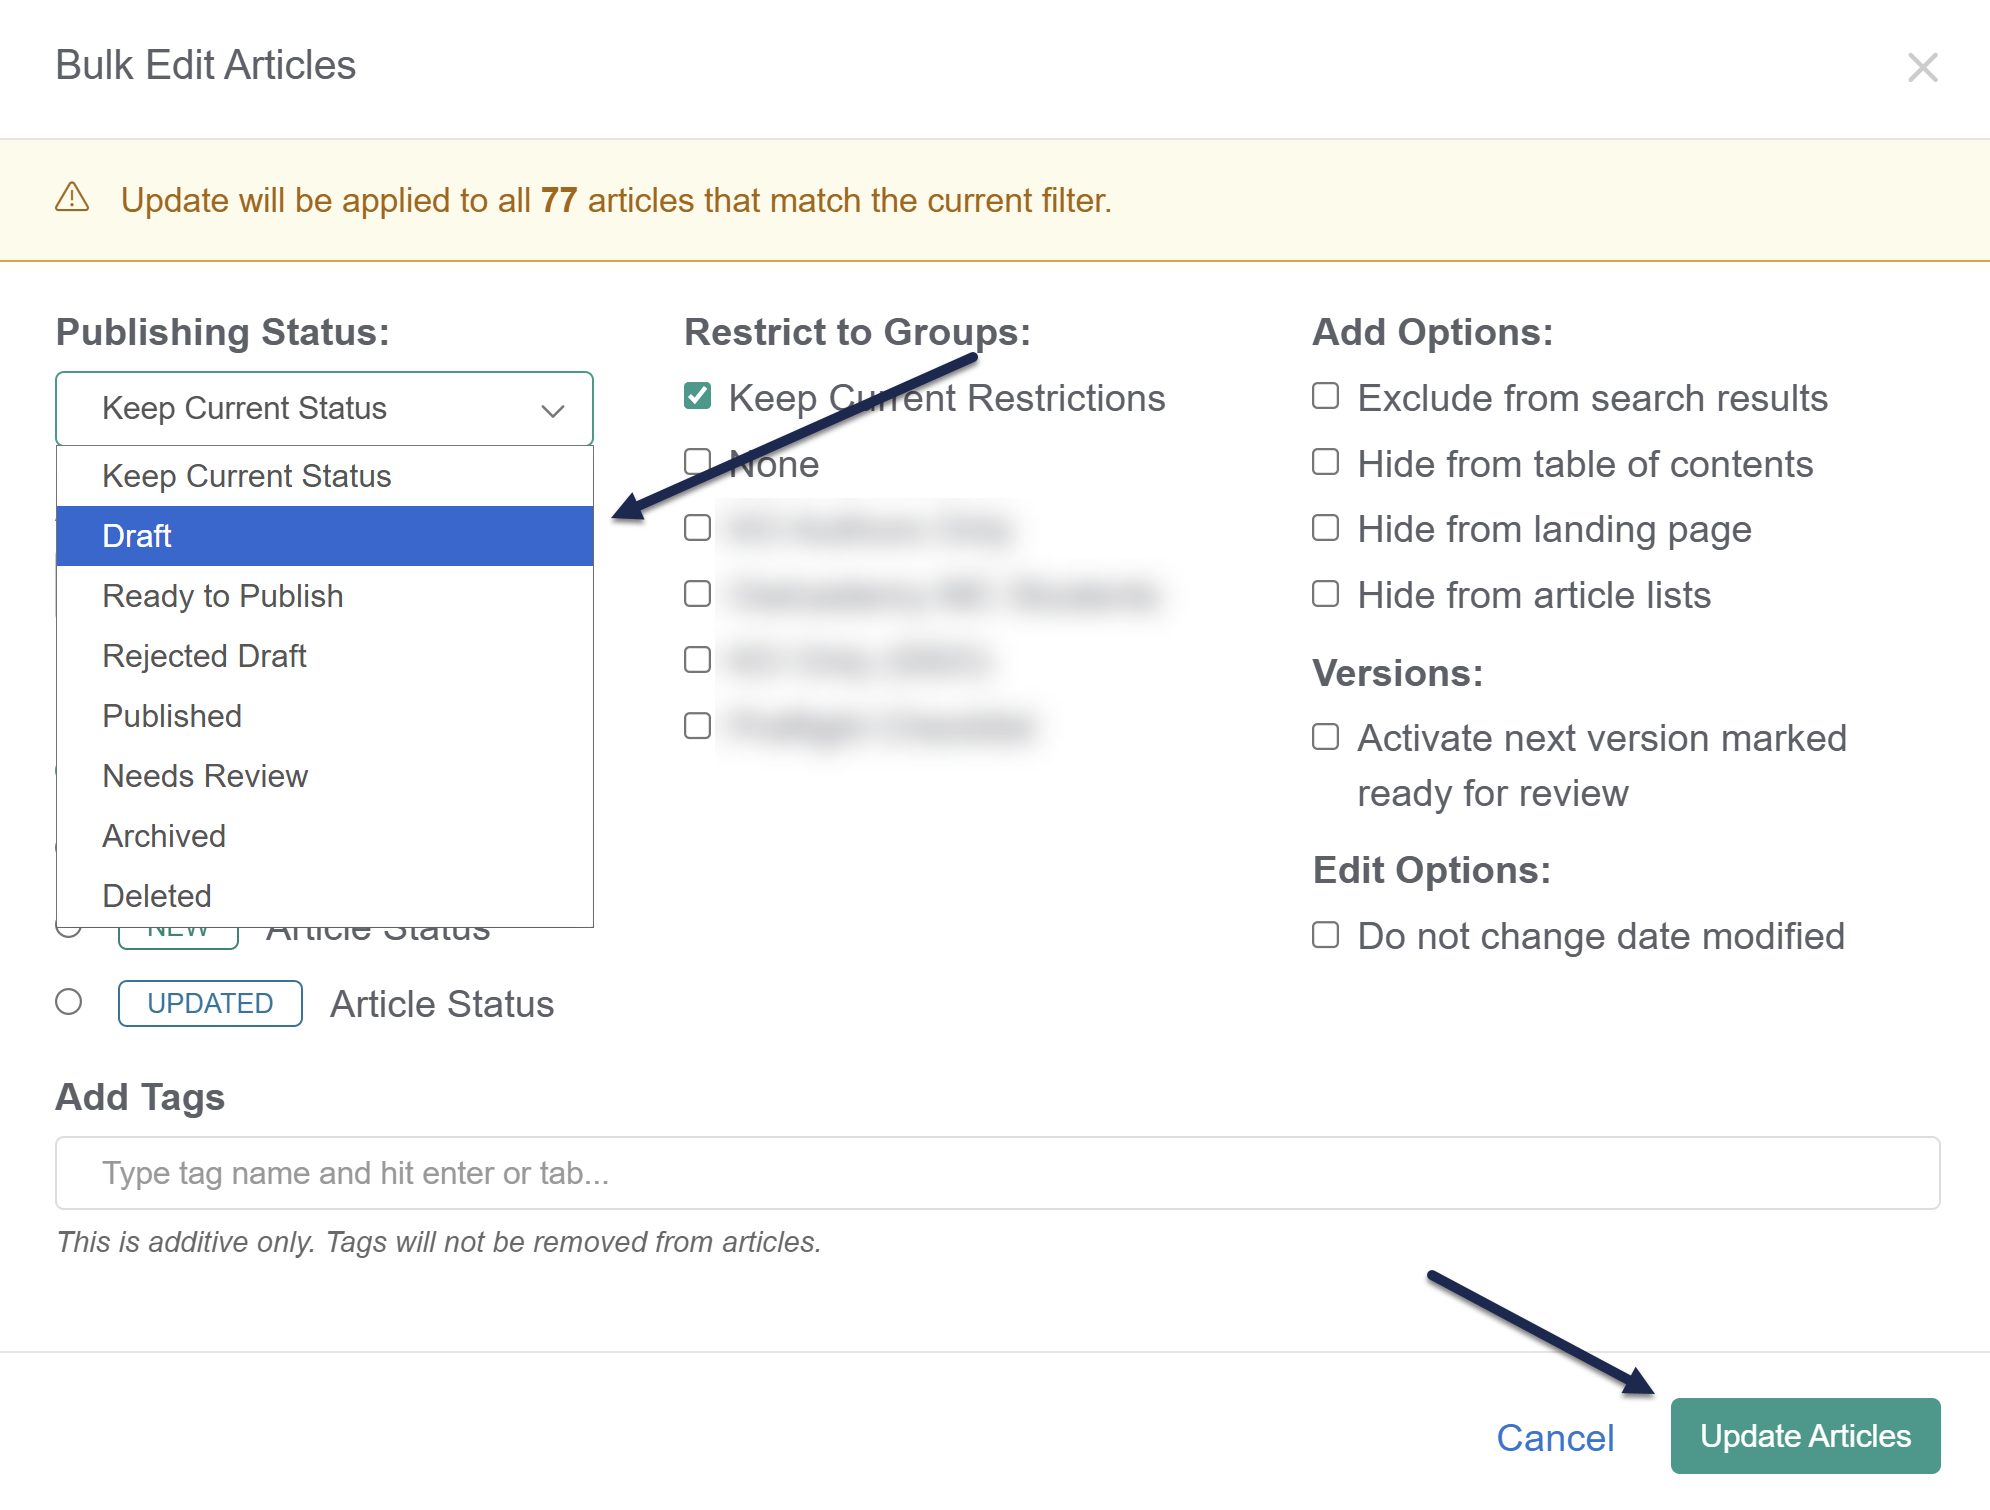
Task: Select Draft from status list
Action: [324, 536]
